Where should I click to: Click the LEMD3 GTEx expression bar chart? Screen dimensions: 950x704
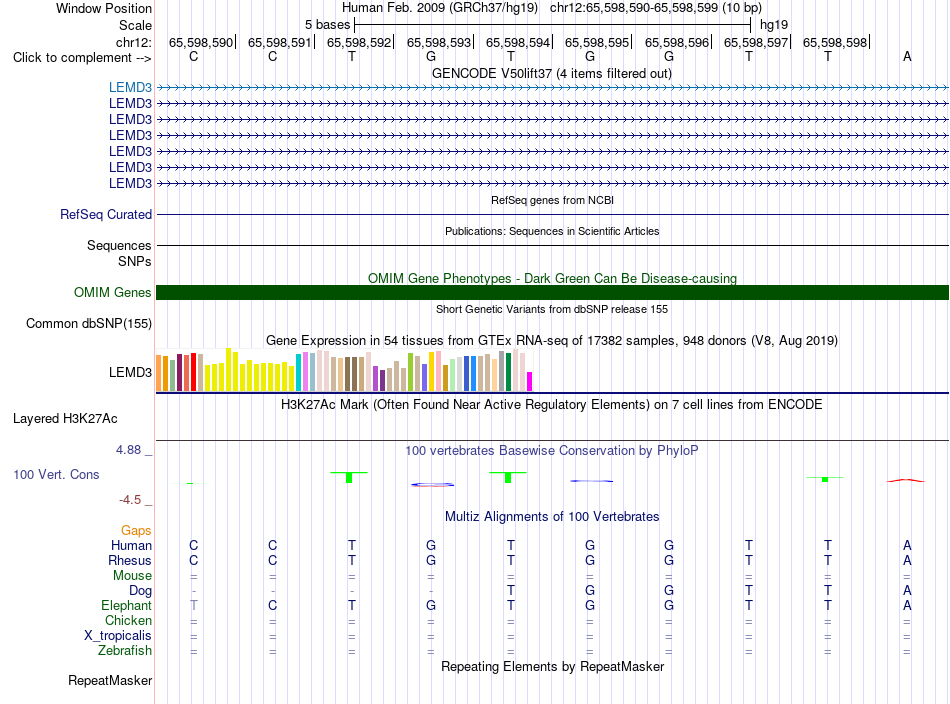[x=344, y=370]
